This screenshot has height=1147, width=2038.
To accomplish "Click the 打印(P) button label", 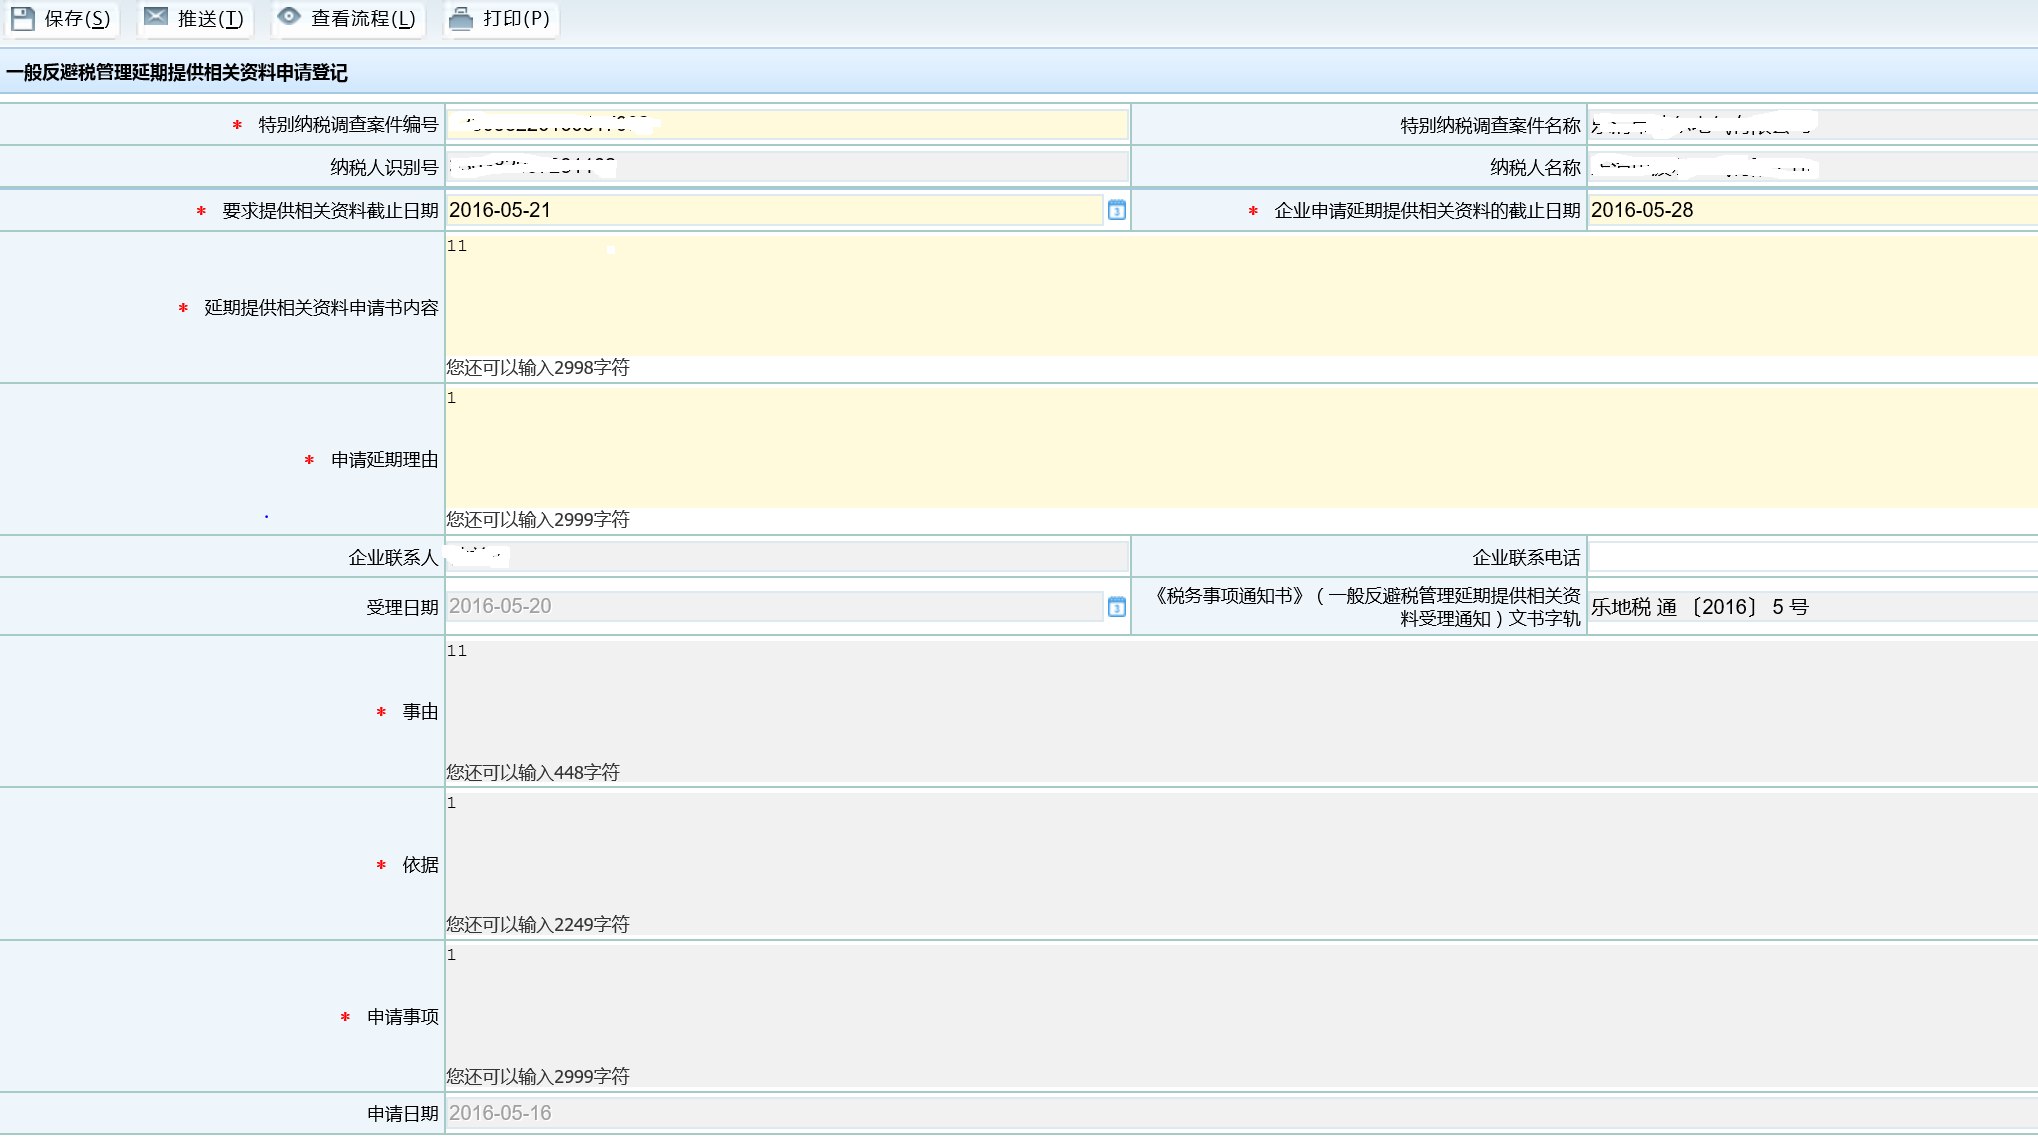I will pos(516,19).
